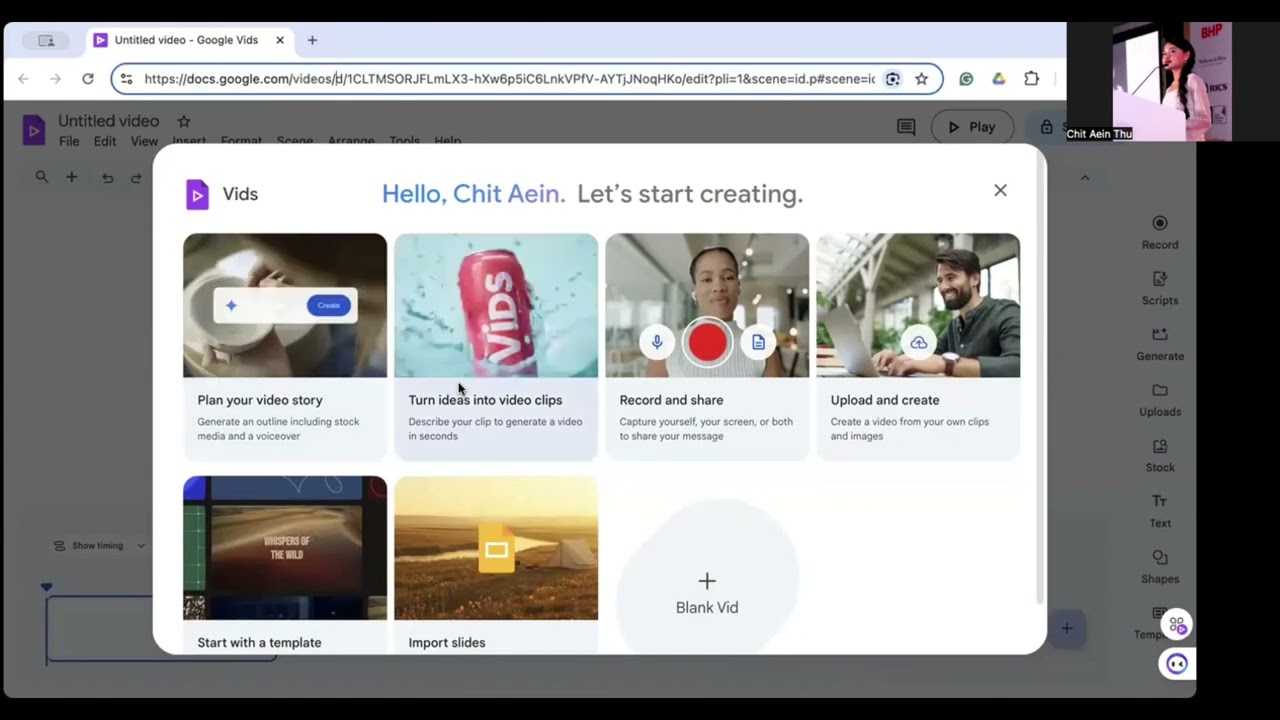Viewport: 1280px width, 720px height.
Task: Open the Google Drive extension icon
Action: pyautogui.click(x=998, y=79)
